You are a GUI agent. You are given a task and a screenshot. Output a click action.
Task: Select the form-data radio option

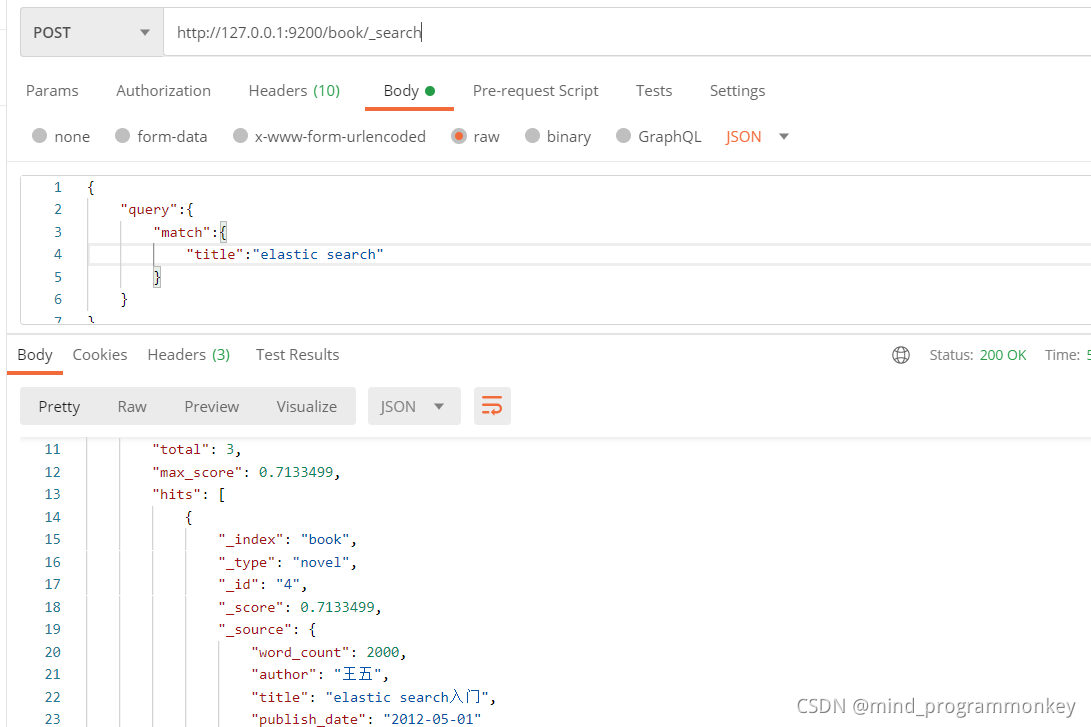tap(122, 136)
